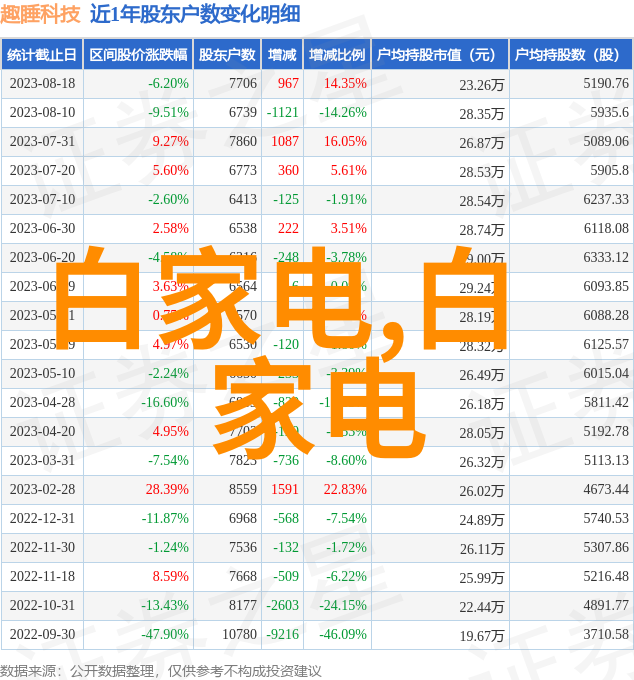This screenshot has width=634, height=680.
Task: Click the 趣睡科技 company name in title
Action: click(40, 14)
